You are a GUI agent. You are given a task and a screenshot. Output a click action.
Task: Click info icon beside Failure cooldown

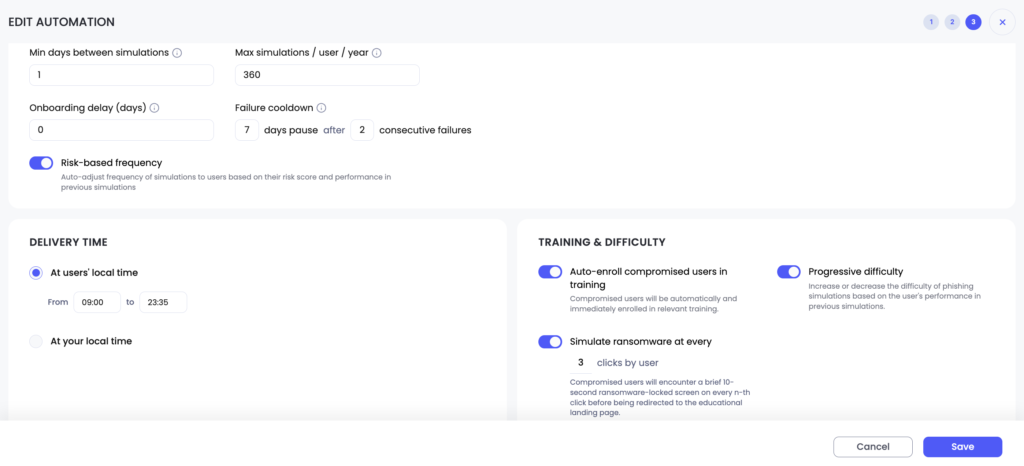tap(321, 108)
